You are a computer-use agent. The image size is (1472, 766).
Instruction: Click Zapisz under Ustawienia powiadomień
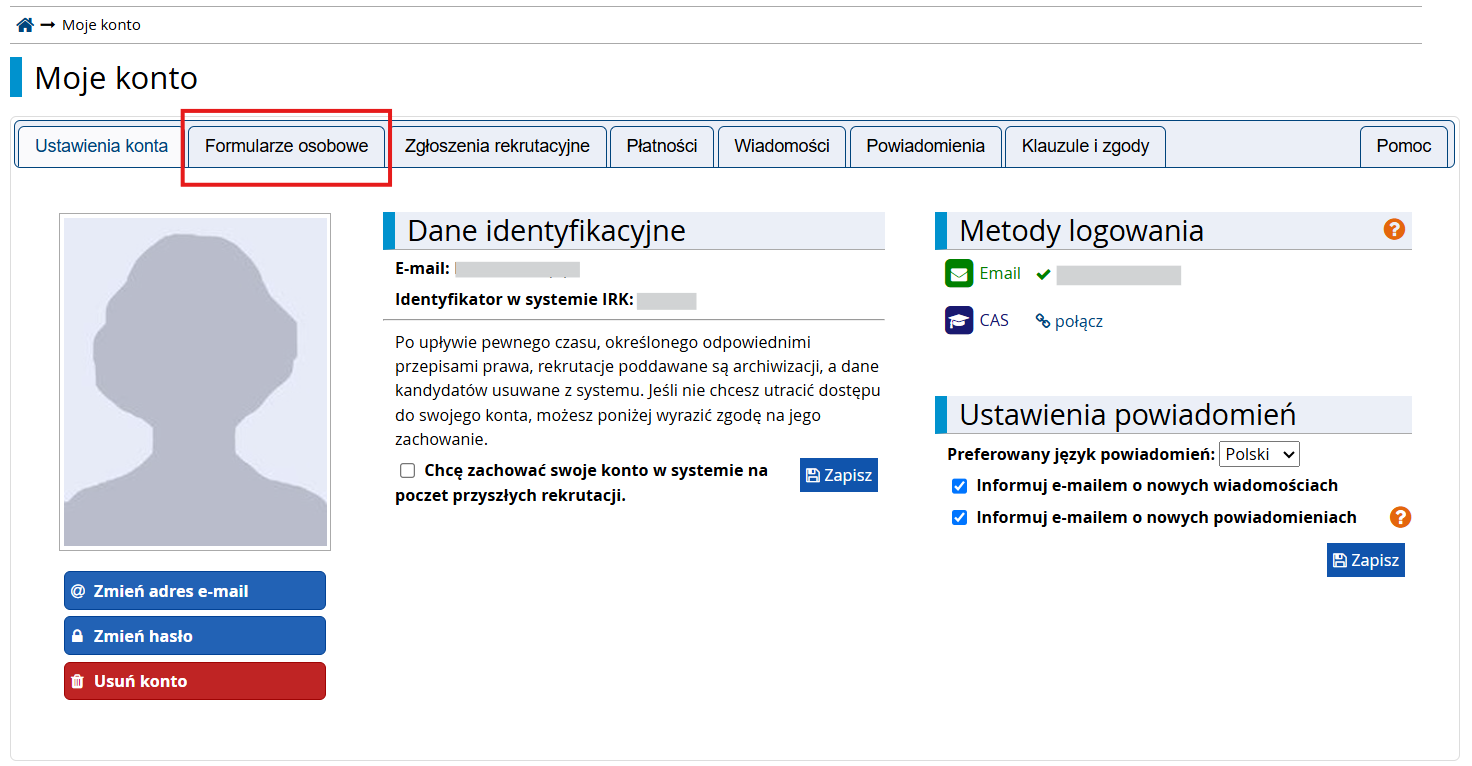pos(1366,560)
